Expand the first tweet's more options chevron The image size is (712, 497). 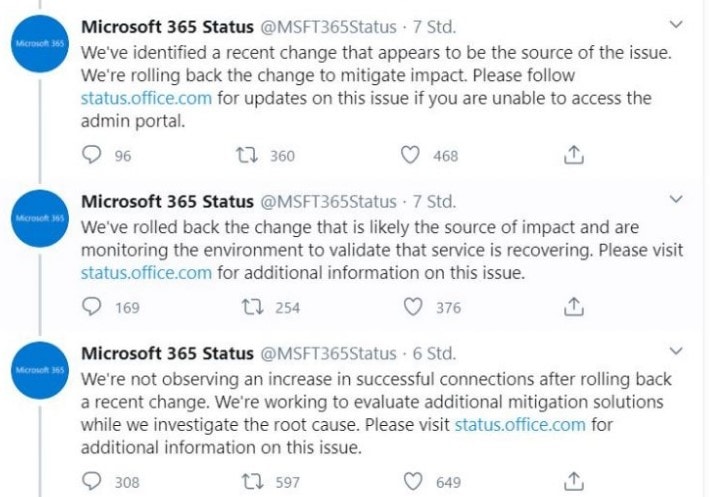676,25
